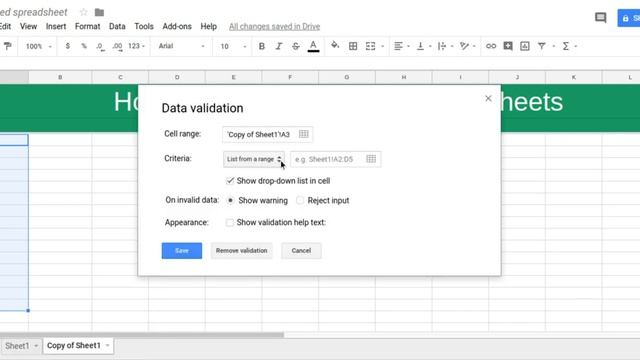Open the Format menu

[87, 27]
